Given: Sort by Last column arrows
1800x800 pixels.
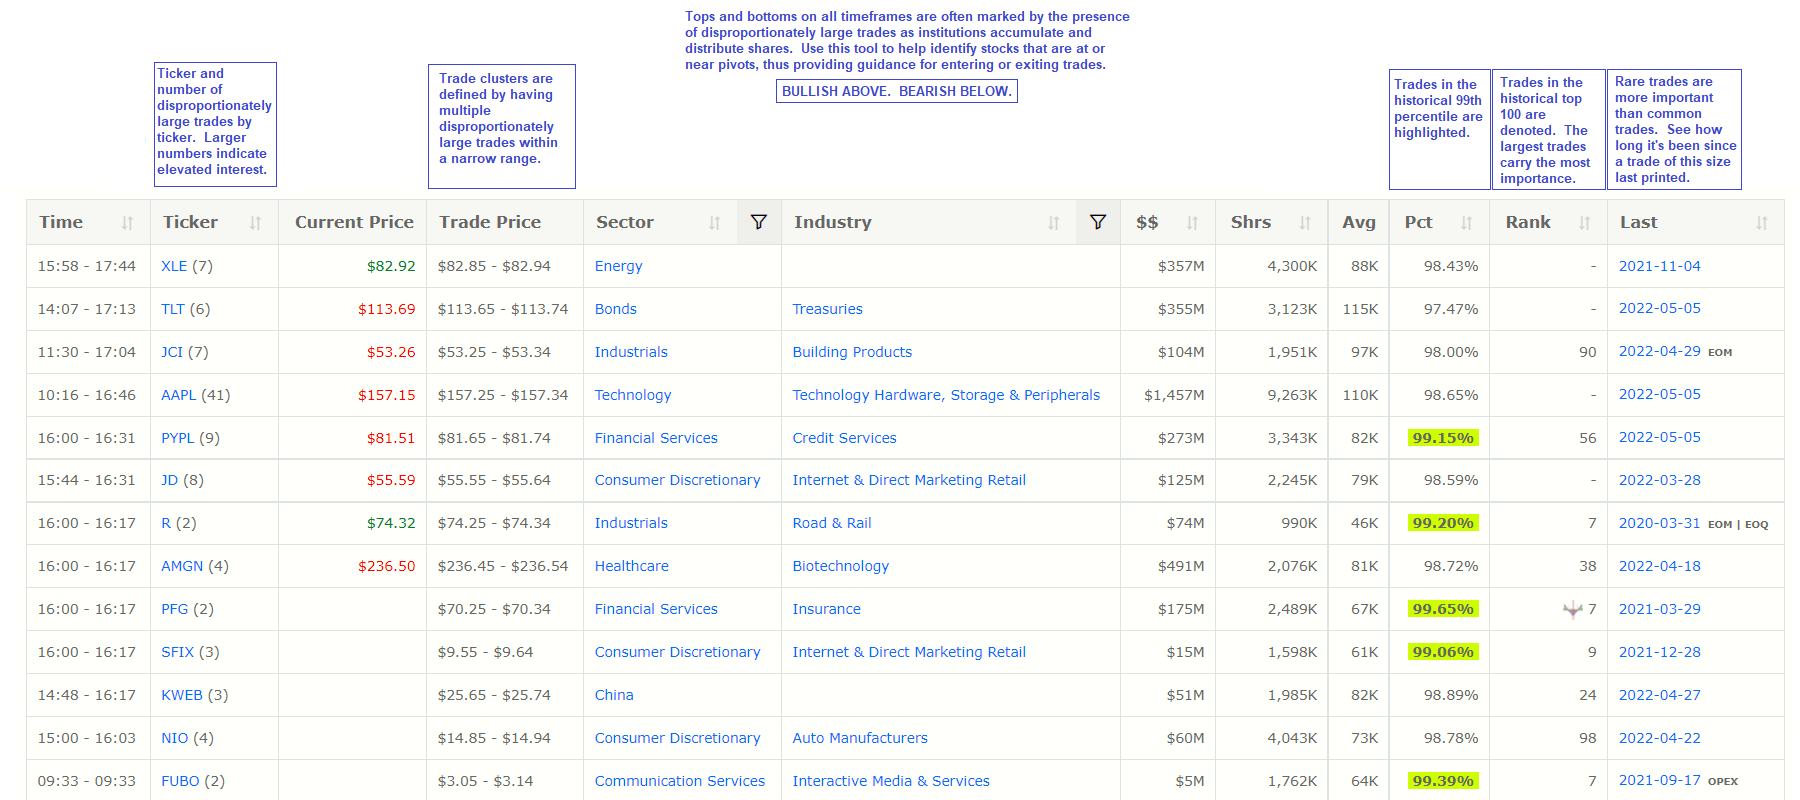Looking at the screenshot, I should coord(1761,223).
